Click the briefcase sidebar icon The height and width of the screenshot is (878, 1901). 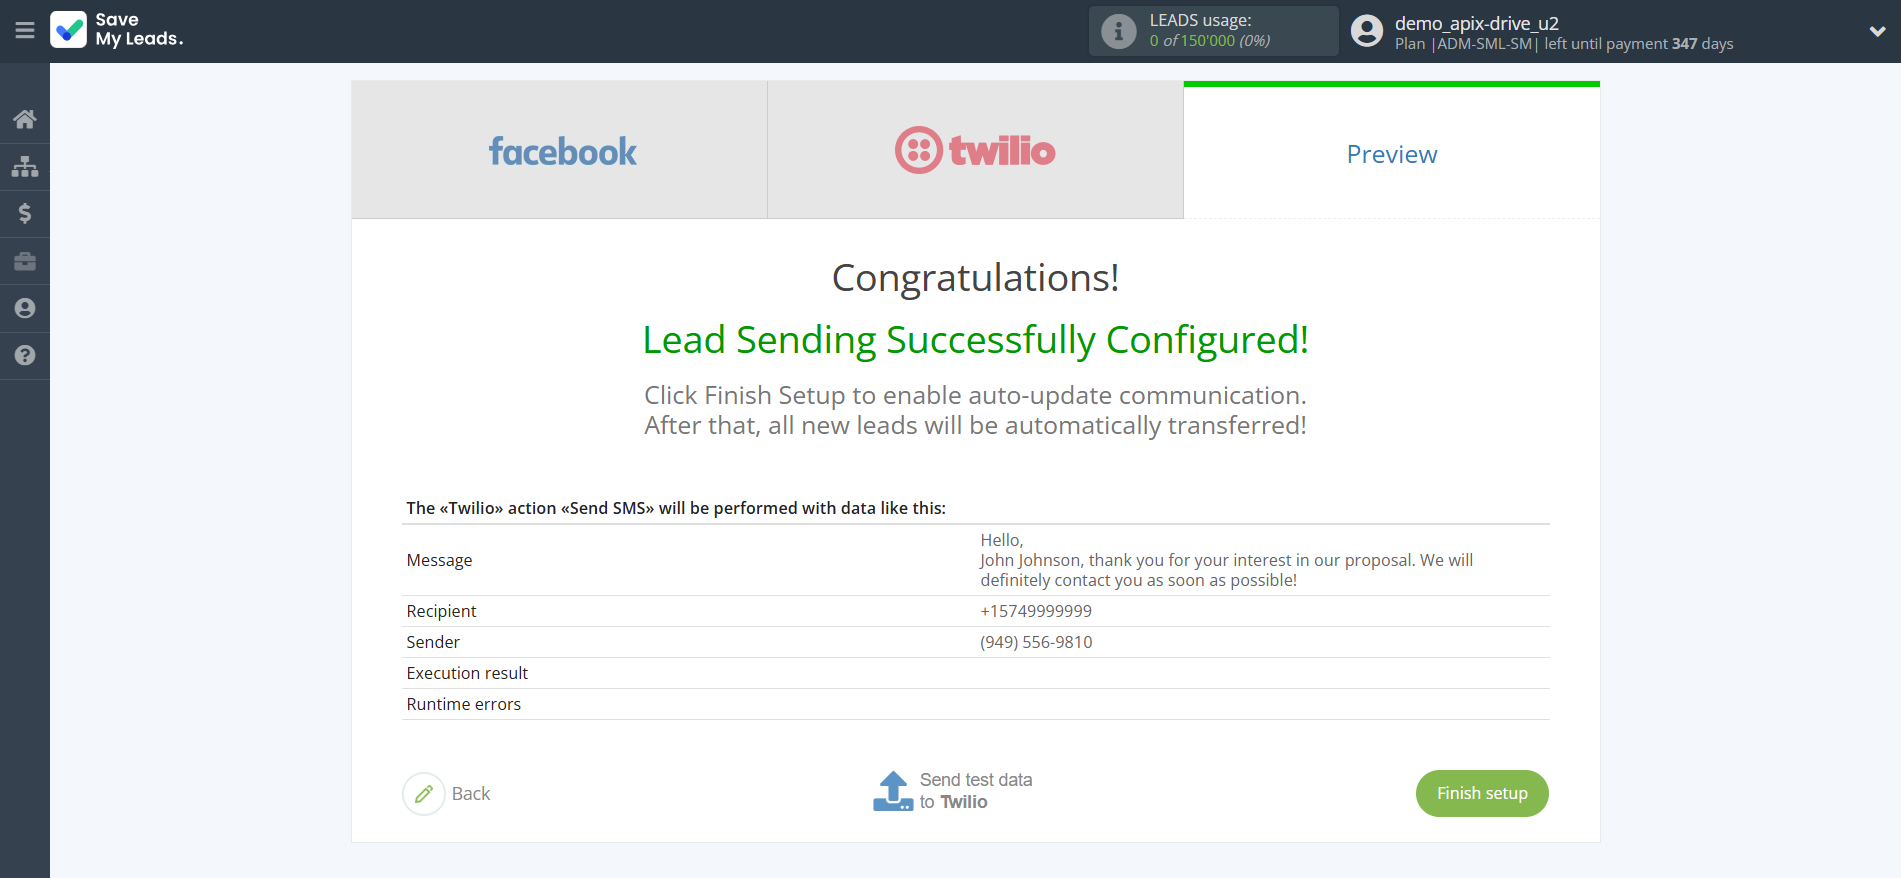click(25, 261)
